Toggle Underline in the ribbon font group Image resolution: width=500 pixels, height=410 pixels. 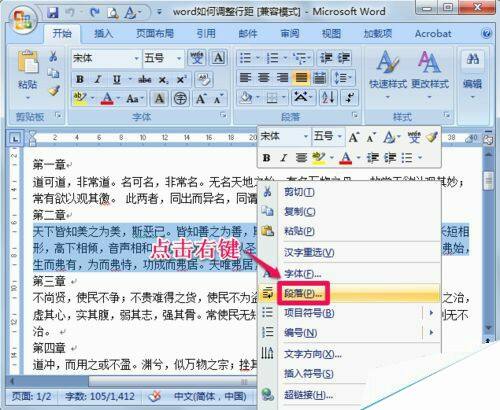click(x=117, y=80)
